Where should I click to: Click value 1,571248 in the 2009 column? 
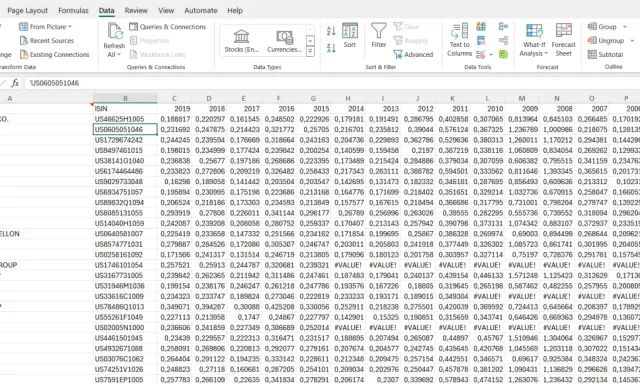click(522, 275)
